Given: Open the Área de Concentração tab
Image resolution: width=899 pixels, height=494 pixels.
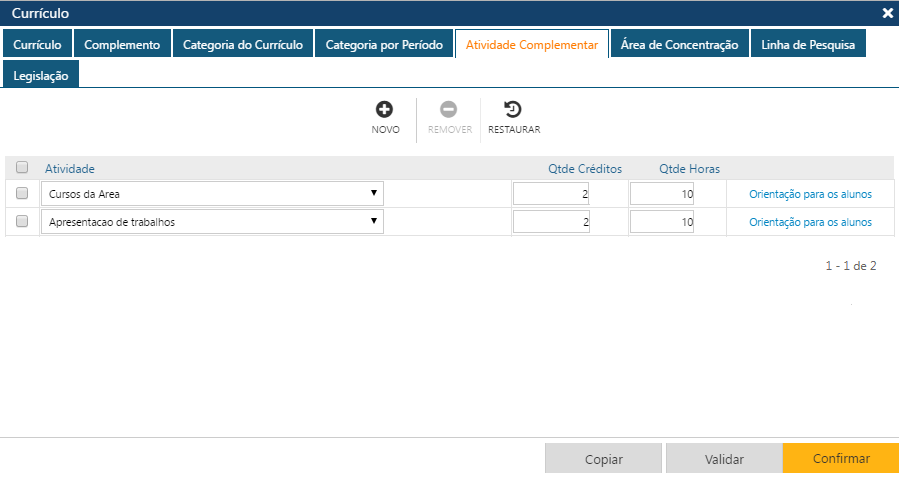Looking at the screenshot, I should pos(679,45).
